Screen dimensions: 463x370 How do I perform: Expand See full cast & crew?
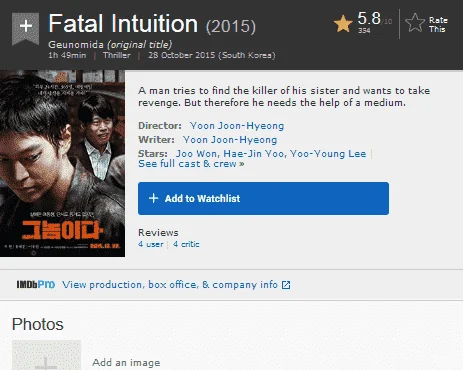coord(191,164)
